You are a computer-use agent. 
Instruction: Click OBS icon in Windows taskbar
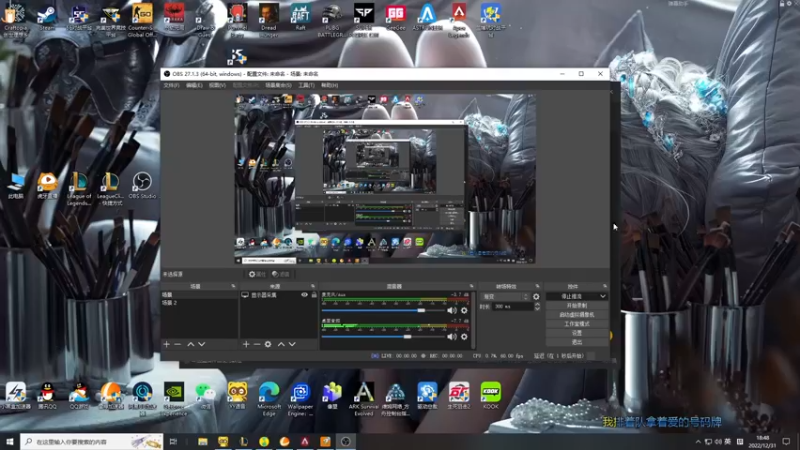(x=345, y=441)
